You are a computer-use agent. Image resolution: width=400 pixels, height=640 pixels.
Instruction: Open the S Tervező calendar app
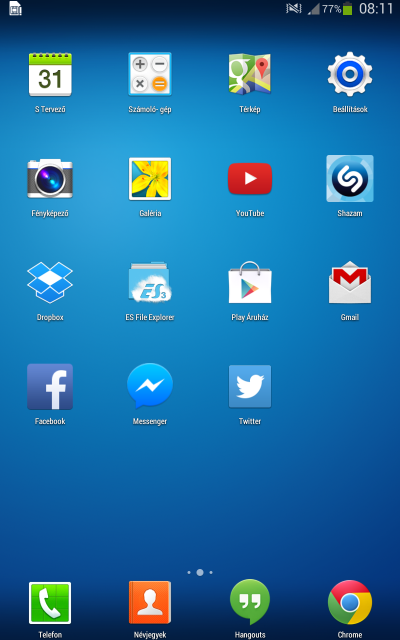(x=50, y=75)
